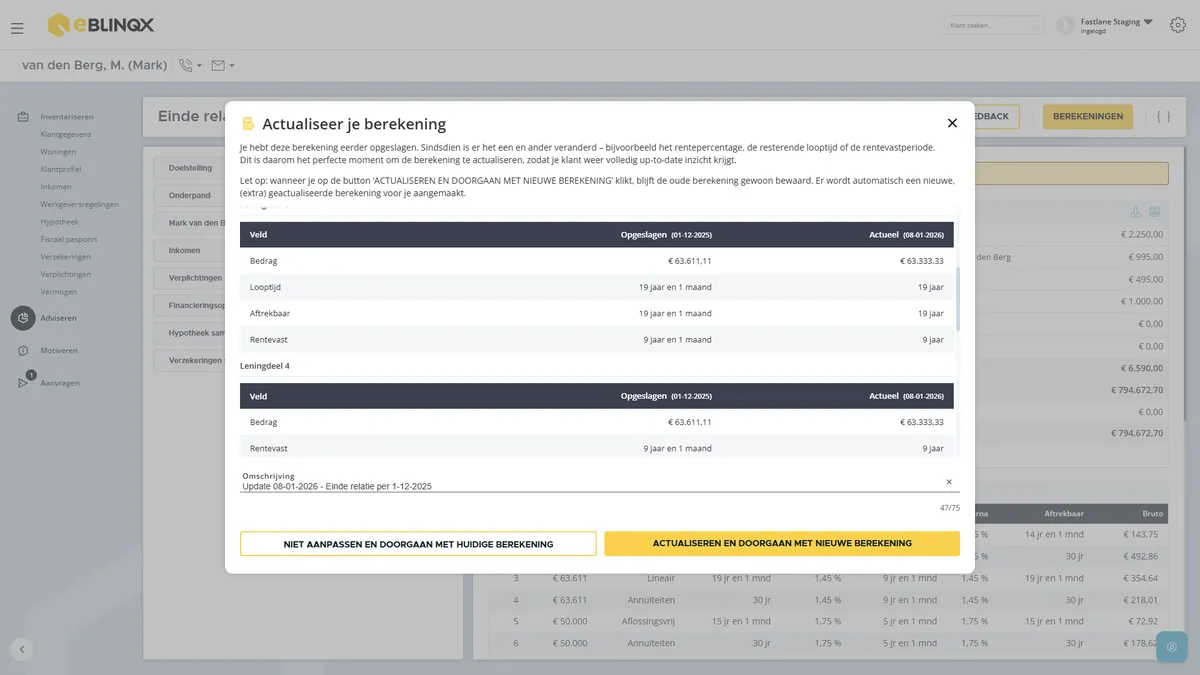Click the Inventariseren clipboard icon
Image resolution: width=1200 pixels, height=675 pixels.
click(23, 117)
